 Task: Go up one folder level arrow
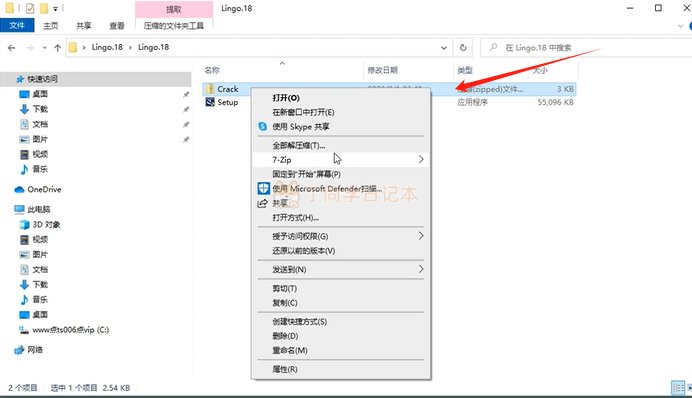[57, 48]
